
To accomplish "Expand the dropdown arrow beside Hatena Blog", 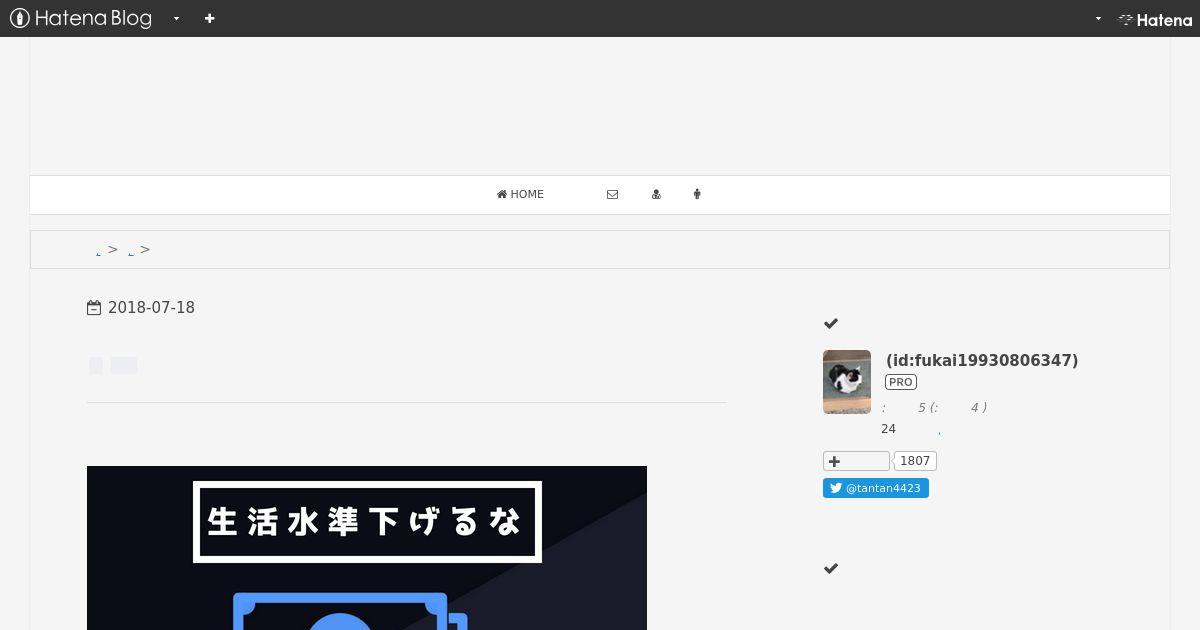I will [x=176, y=18].
